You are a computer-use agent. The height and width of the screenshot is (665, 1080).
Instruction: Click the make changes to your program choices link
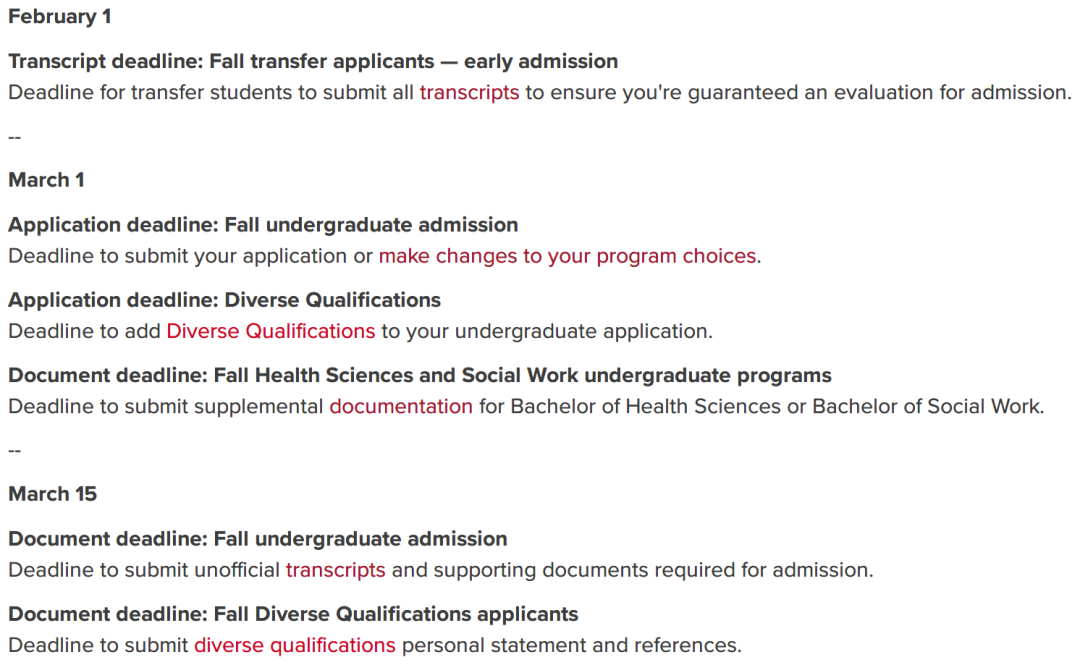click(568, 256)
